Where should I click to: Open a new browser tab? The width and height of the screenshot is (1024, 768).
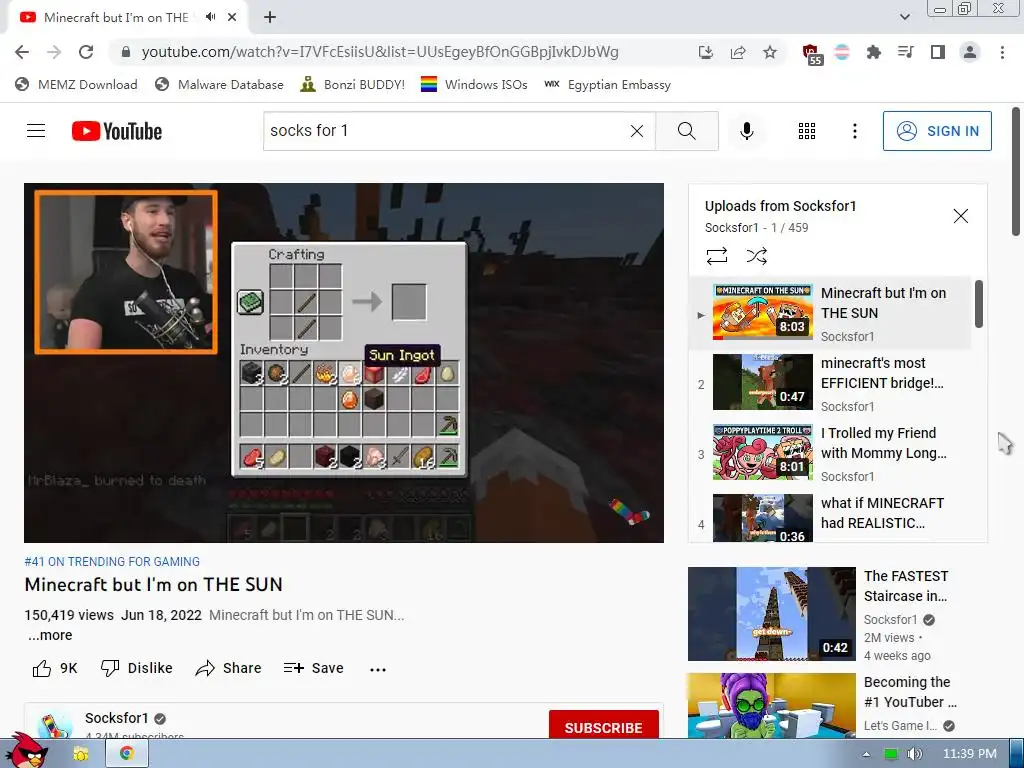270,18
